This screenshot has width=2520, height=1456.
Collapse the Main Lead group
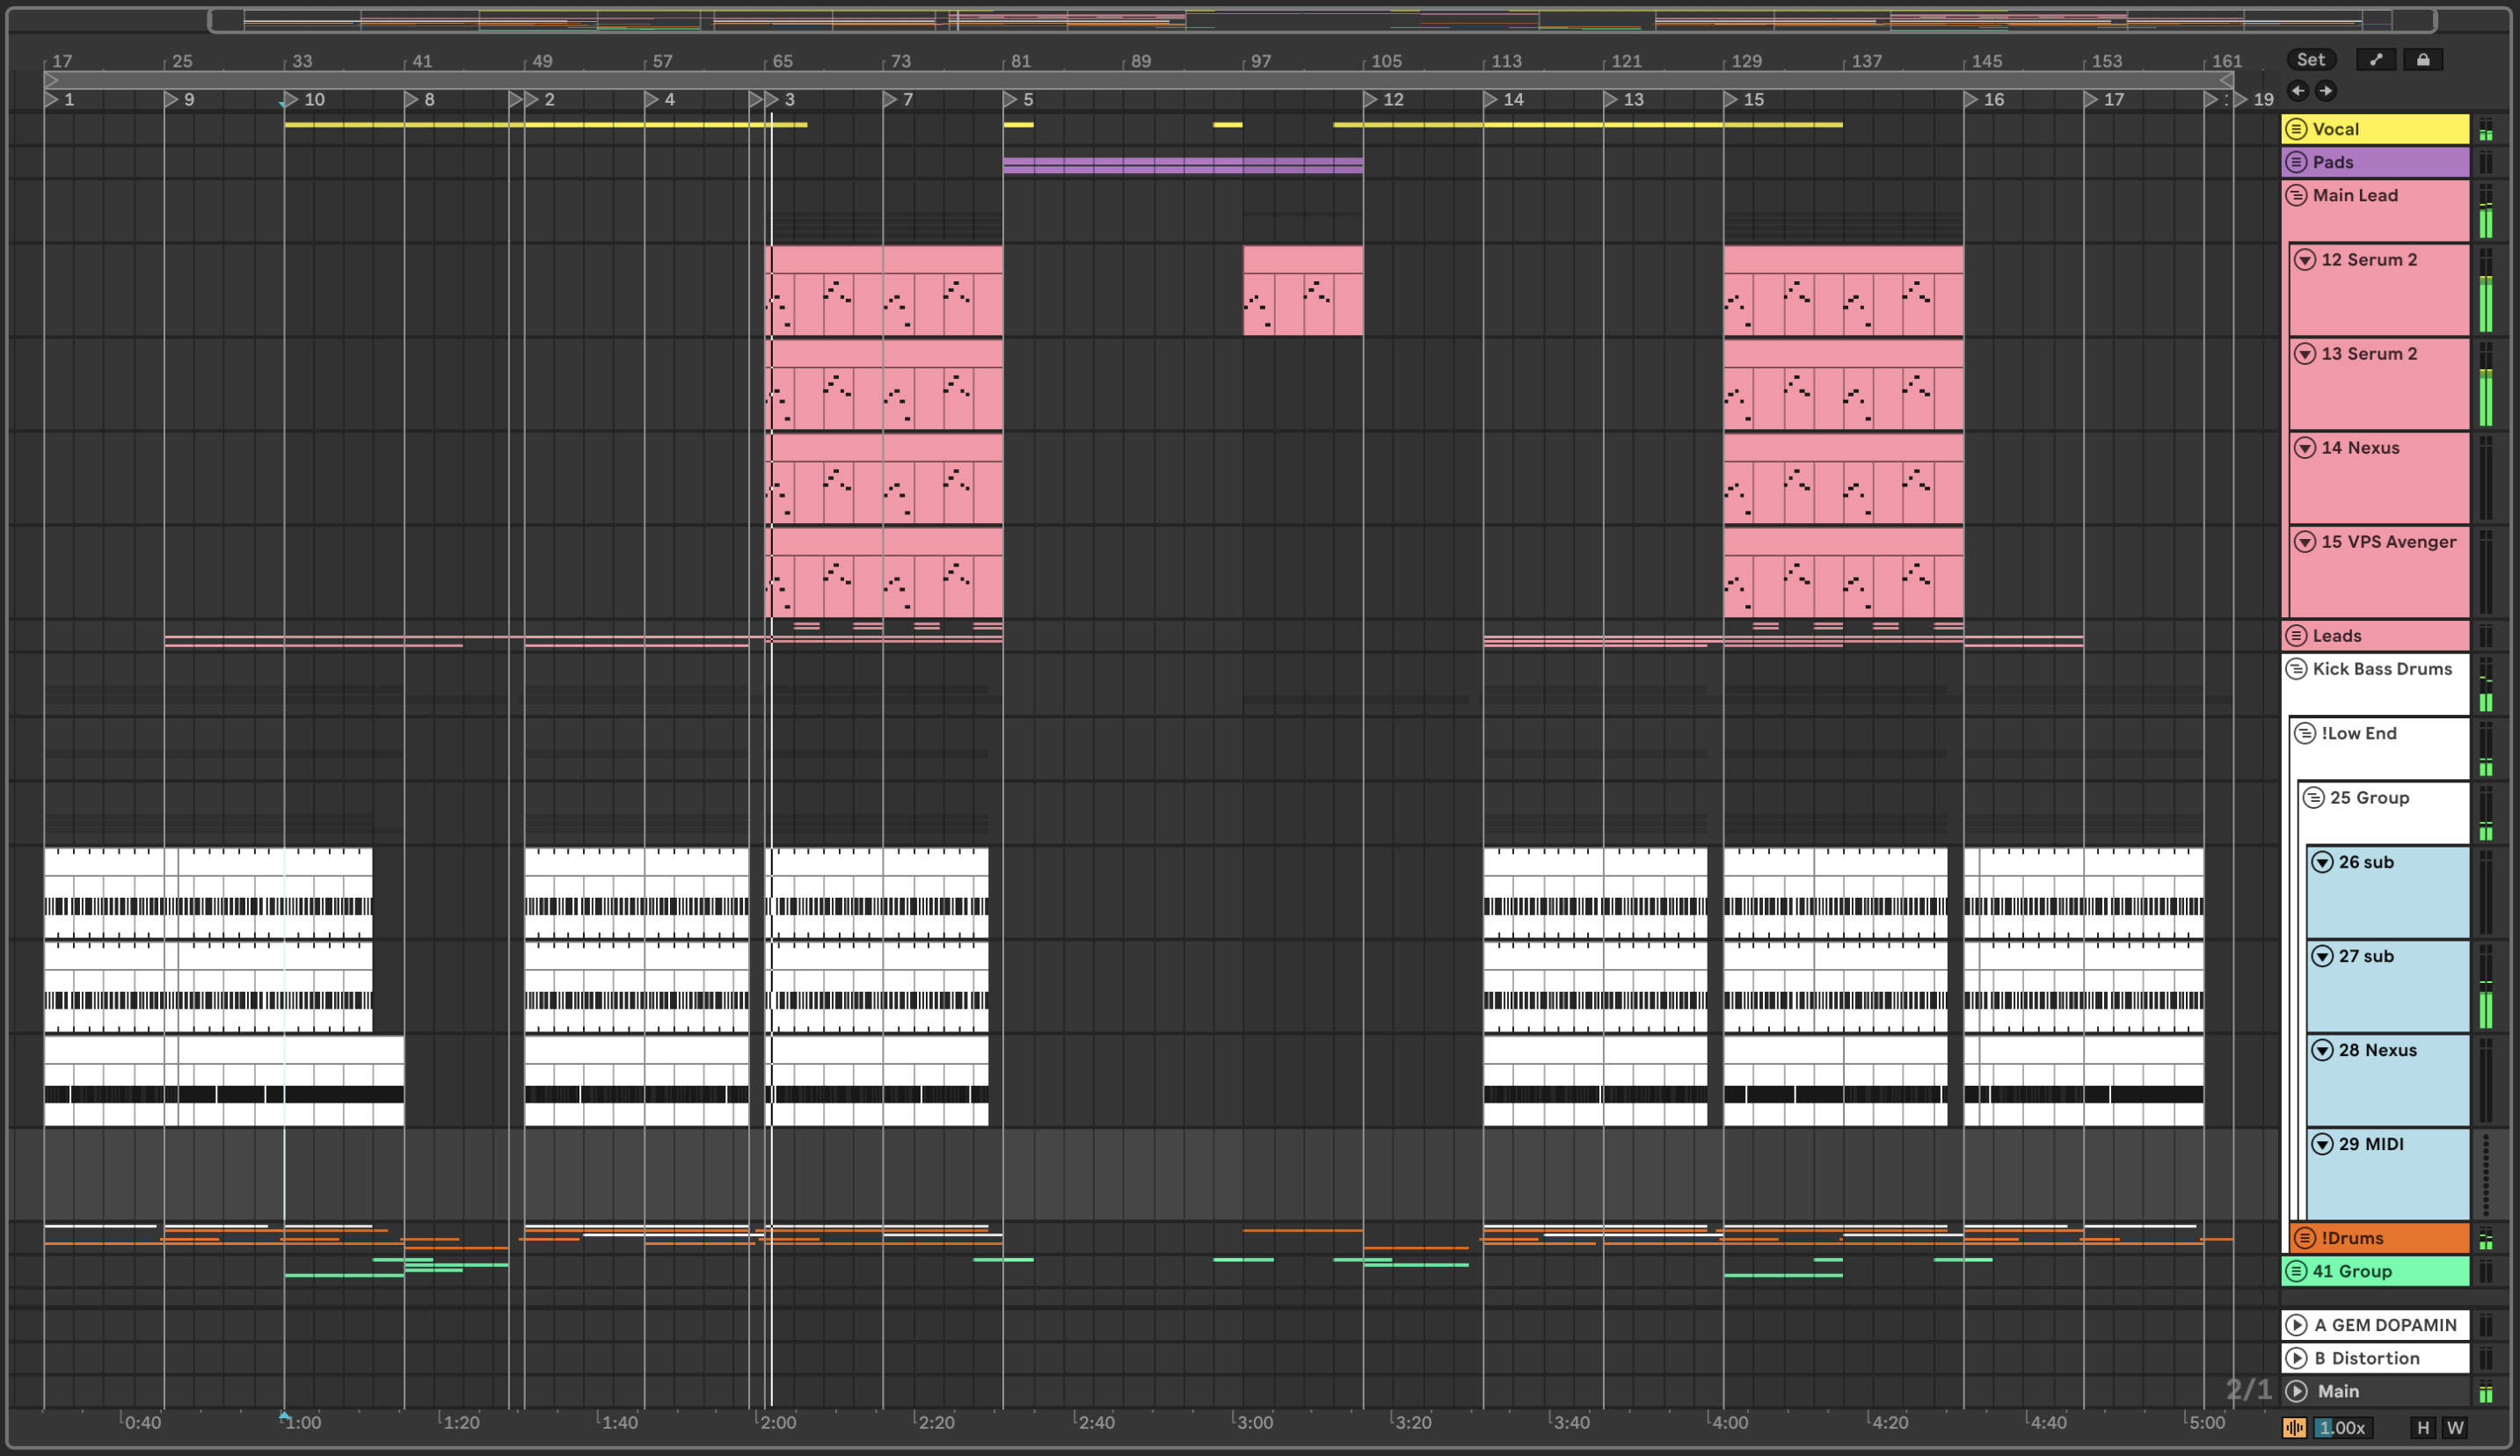[2297, 195]
